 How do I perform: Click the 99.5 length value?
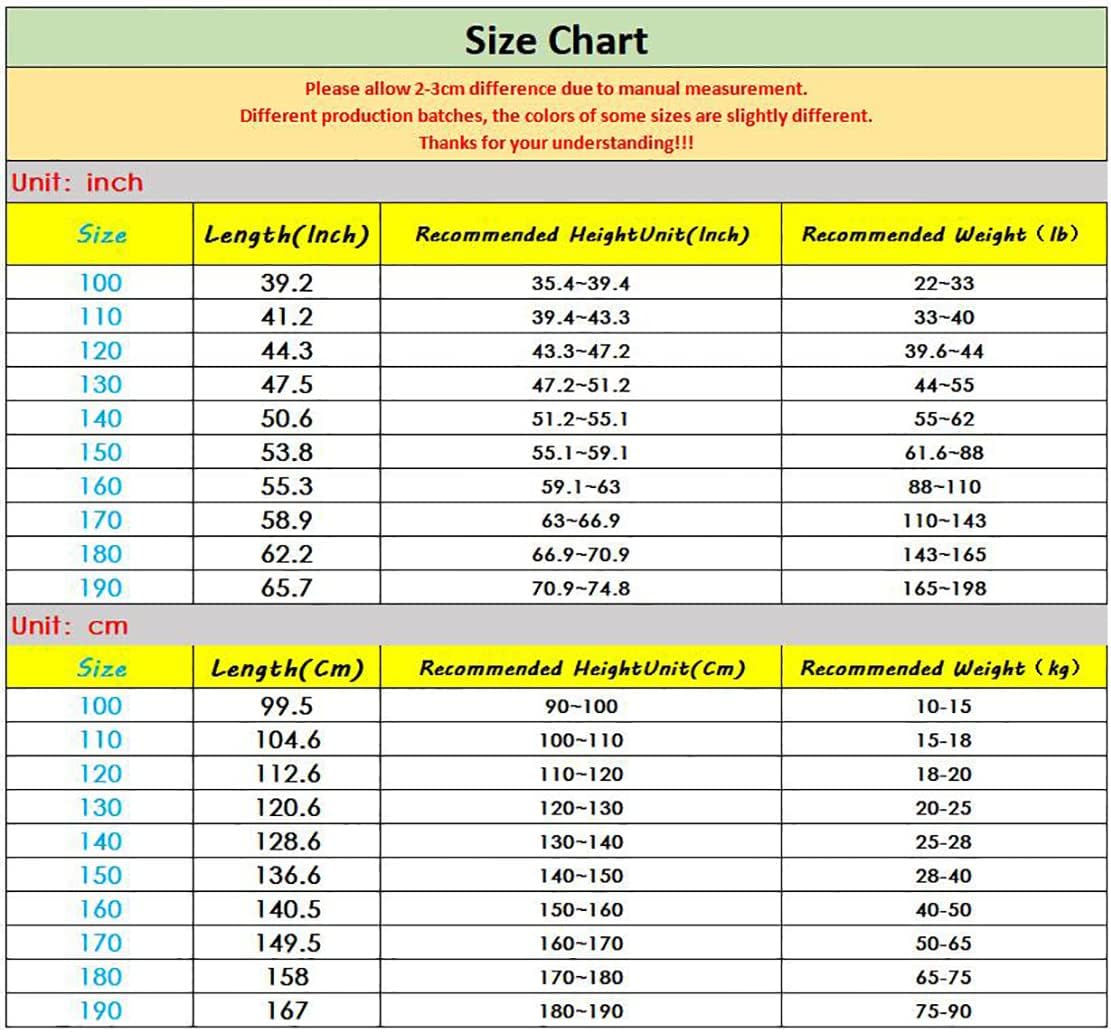coord(287,706)
